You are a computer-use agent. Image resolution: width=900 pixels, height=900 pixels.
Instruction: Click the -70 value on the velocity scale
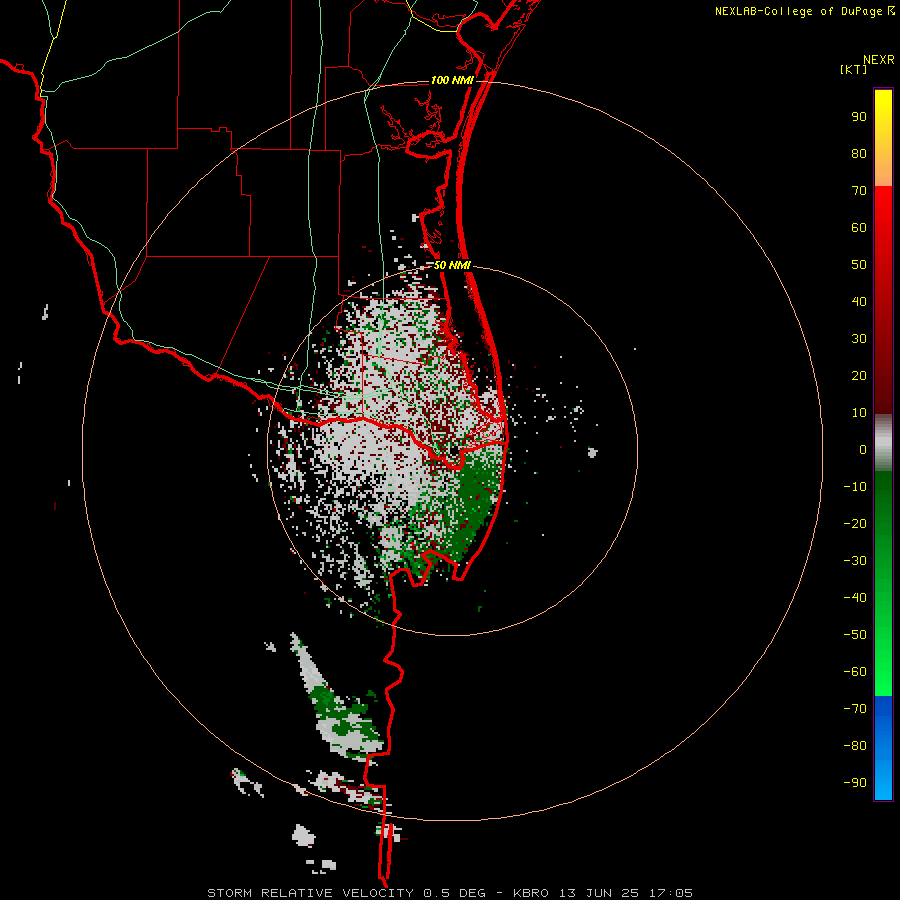click(x=855, y=709)
